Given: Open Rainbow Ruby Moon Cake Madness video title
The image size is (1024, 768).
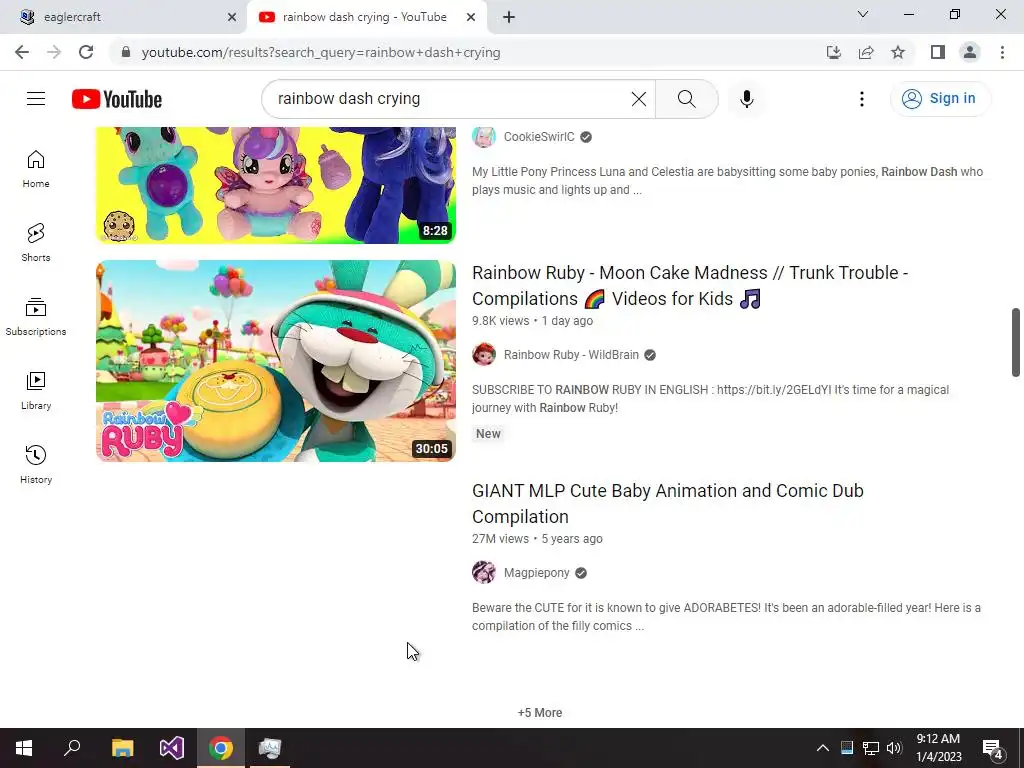Looking at the screenshot, I should (x=690, y=285).
